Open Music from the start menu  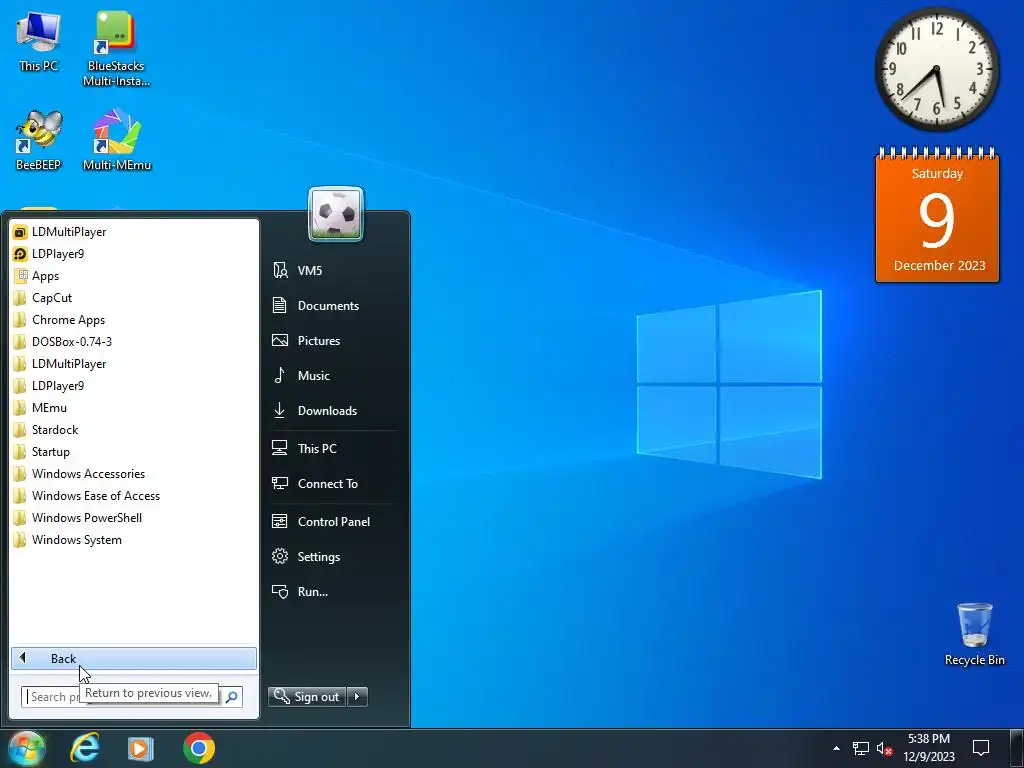pyautogui.click(x=333, y=376)
